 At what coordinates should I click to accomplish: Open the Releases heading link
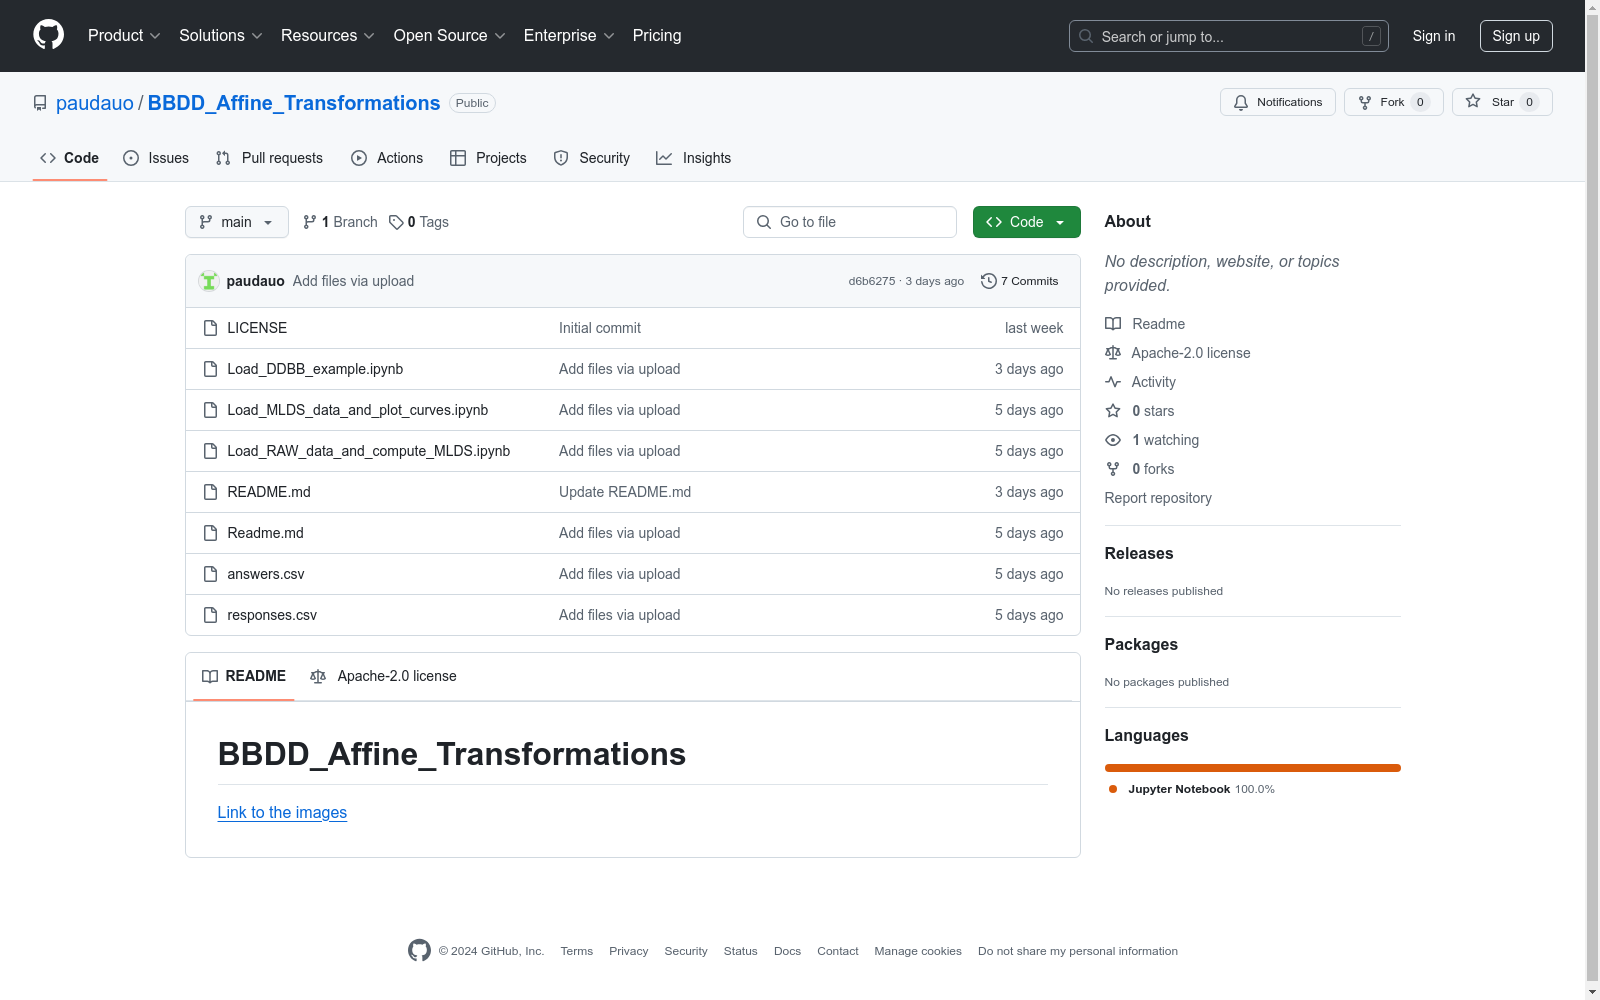click(1139, 553)
